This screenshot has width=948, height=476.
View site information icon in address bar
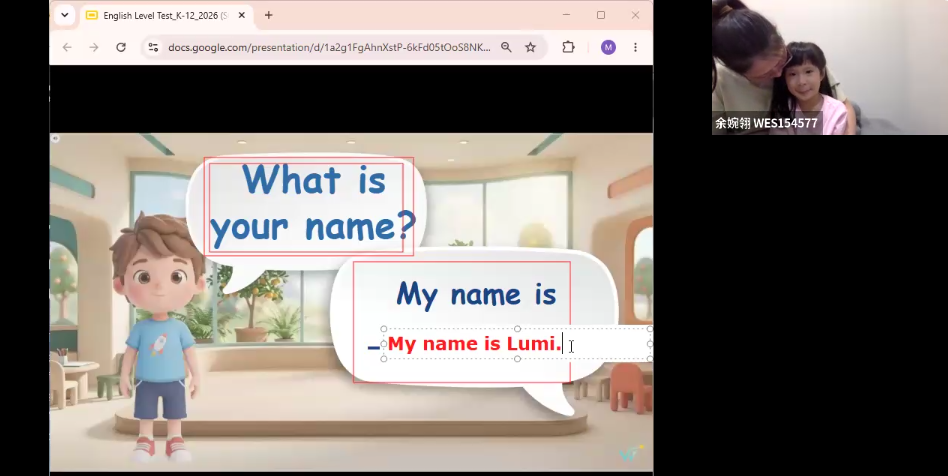click(154, 47)
